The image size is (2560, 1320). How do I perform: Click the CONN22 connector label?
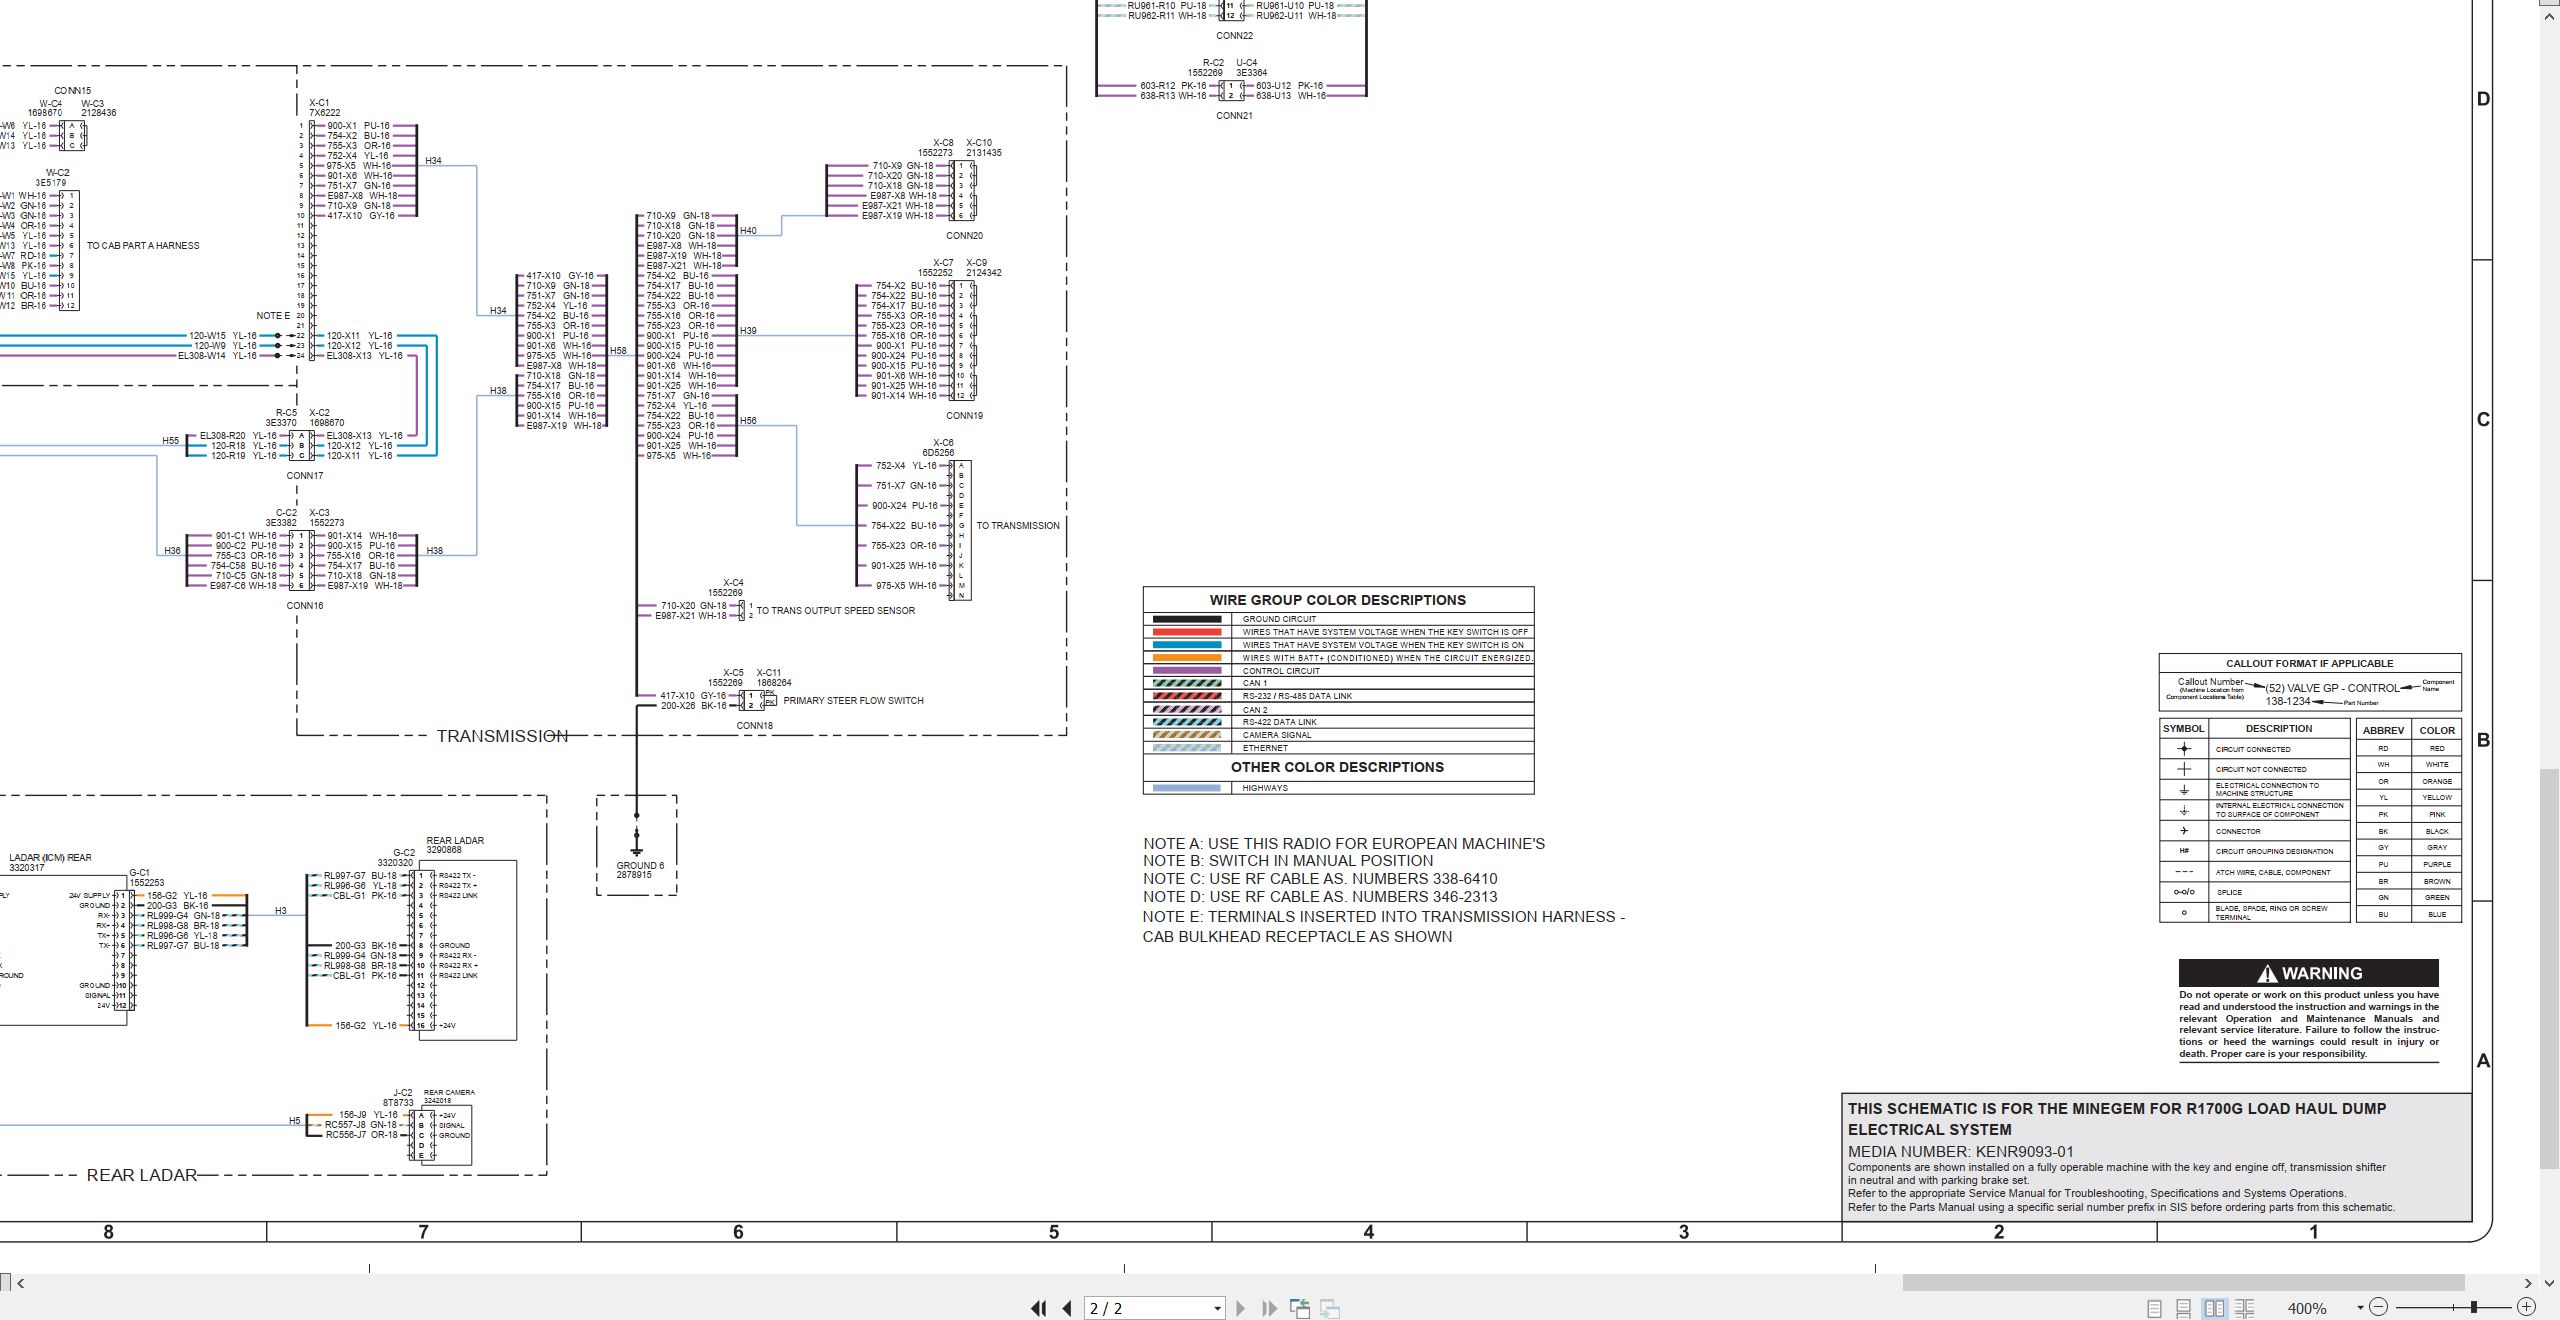click(1234, 36)
